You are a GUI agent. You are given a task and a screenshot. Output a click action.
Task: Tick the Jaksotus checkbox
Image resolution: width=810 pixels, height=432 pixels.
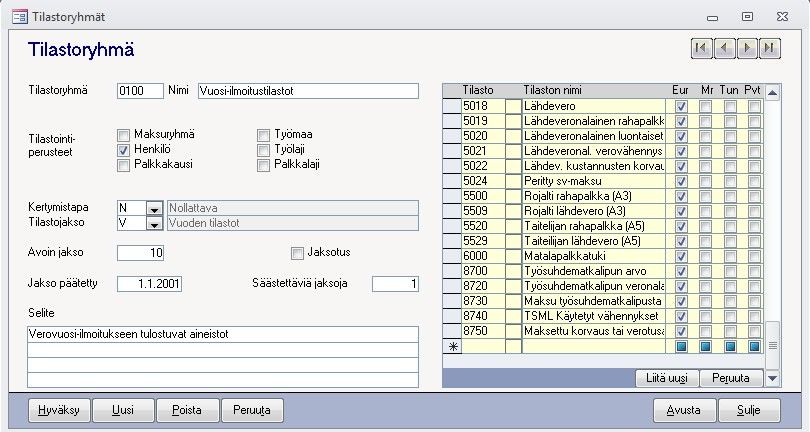pos(297,253)
